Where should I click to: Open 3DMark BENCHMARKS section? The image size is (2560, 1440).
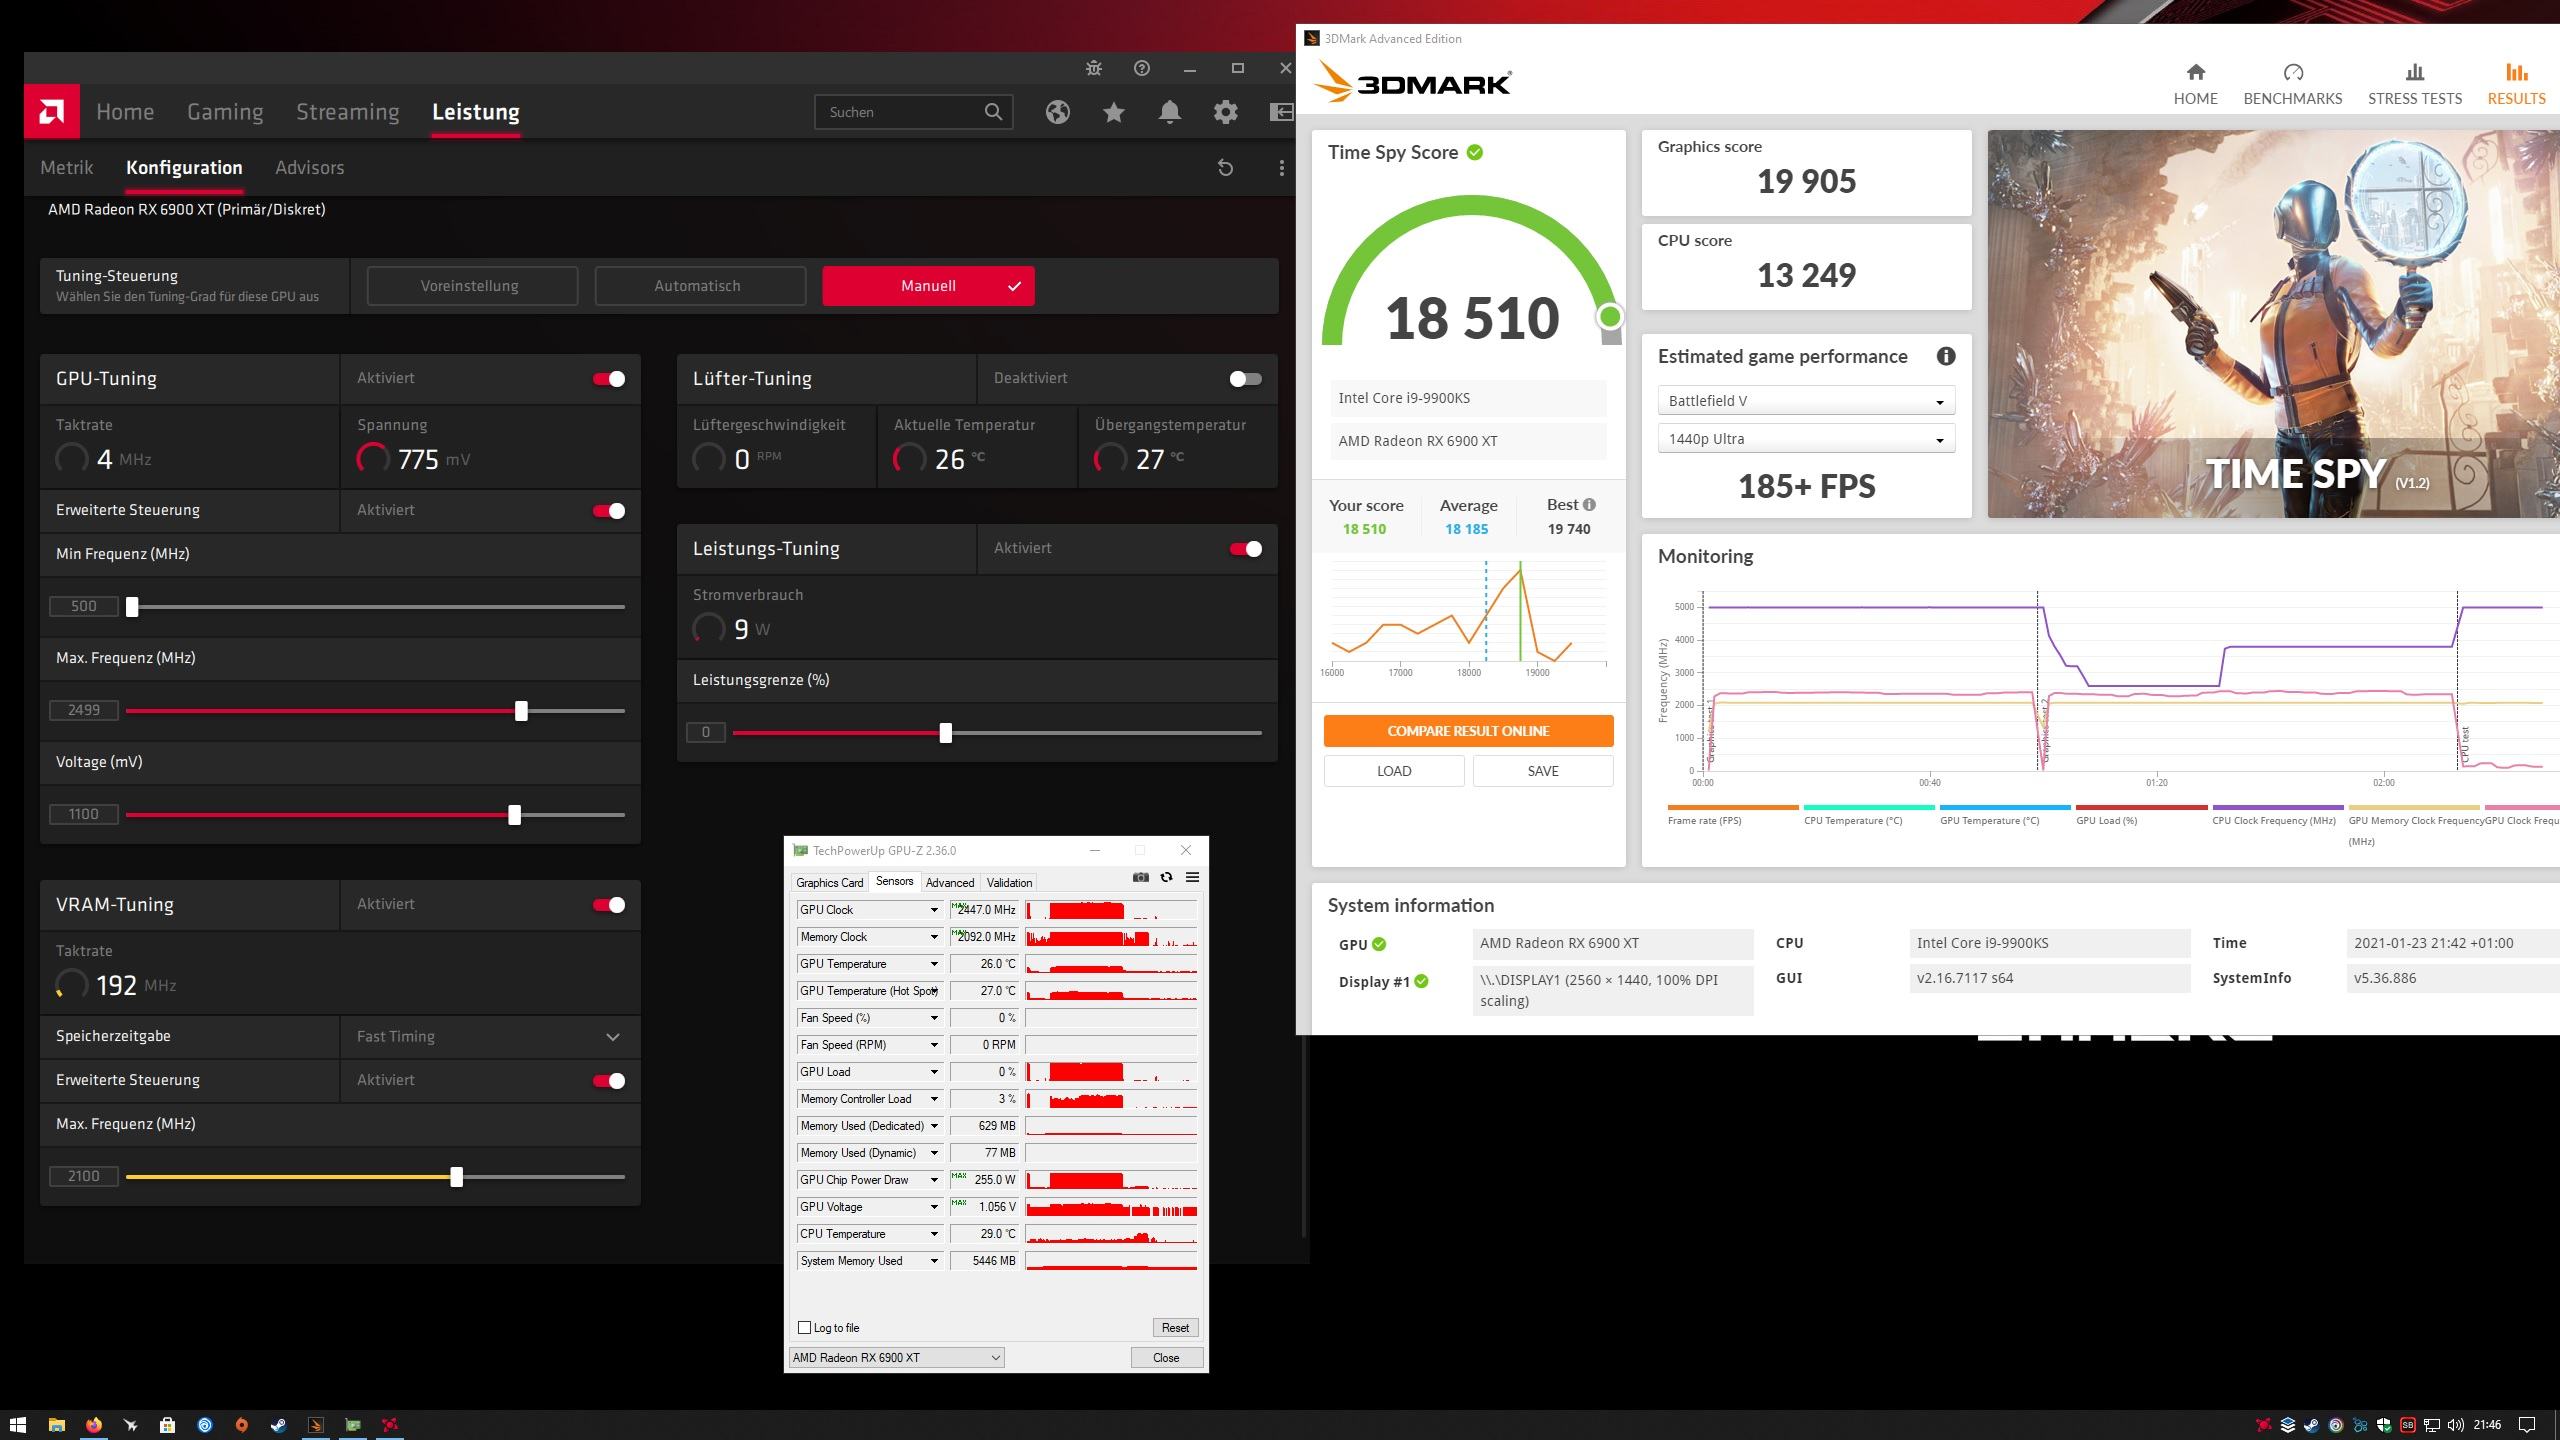(x=2293, y=84)
